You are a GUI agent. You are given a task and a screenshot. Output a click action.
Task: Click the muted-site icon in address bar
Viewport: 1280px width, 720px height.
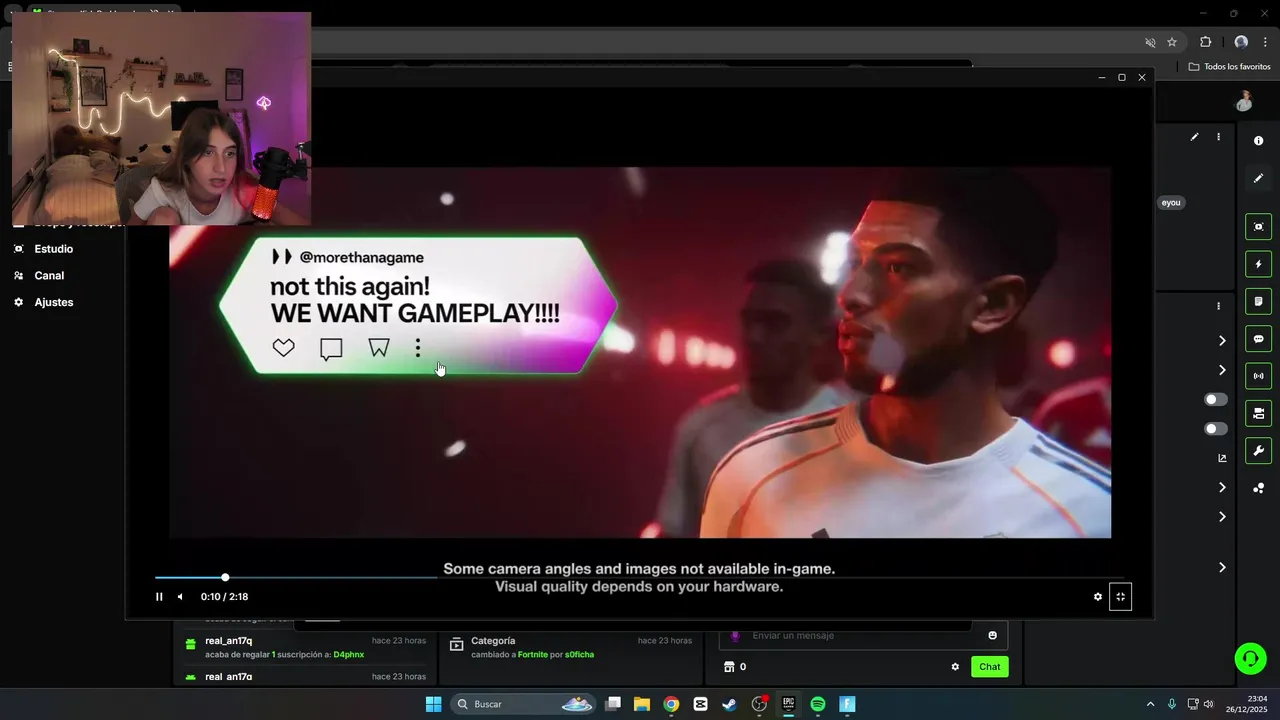(x=1150, y=42)
